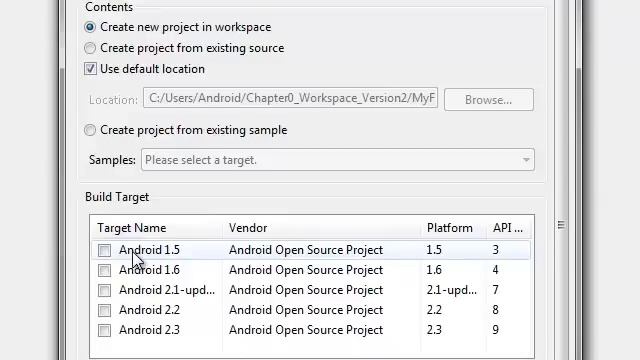Select the Android 2.2 vendor row
Viewport: 640px width, 360px height.
click(306, 310)
